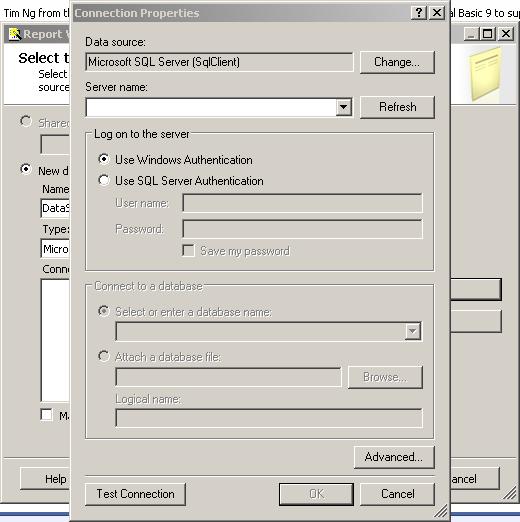Click the dialog resize grip corner
Viewport: 520px width, 522px height.
tap(441, 510)
